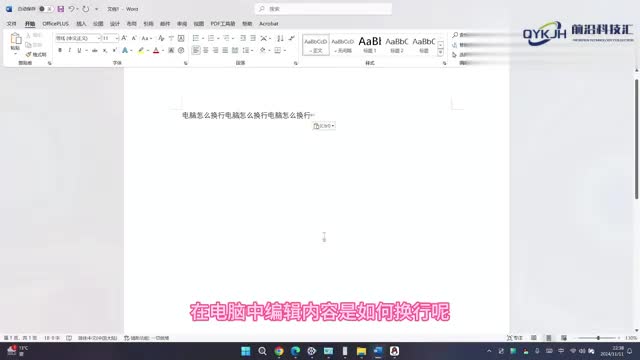The height and width of the screenshot is (360, 640).
Task: Click the Redo arrow icon
Action: (86, 9)
